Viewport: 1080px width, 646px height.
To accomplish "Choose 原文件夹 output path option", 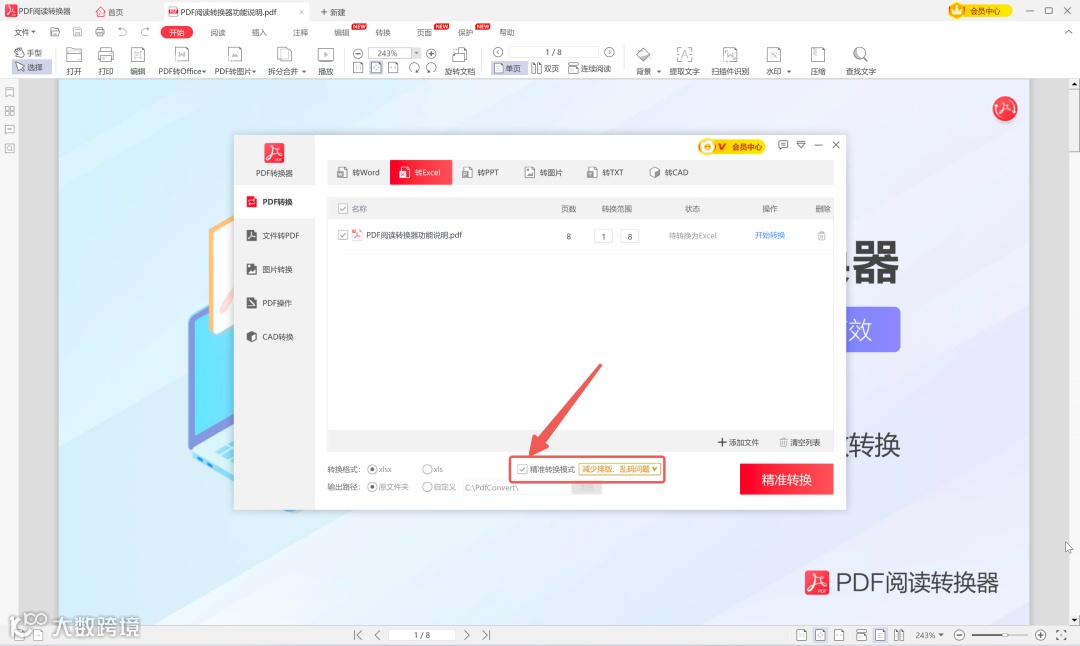I will (372, 487).
